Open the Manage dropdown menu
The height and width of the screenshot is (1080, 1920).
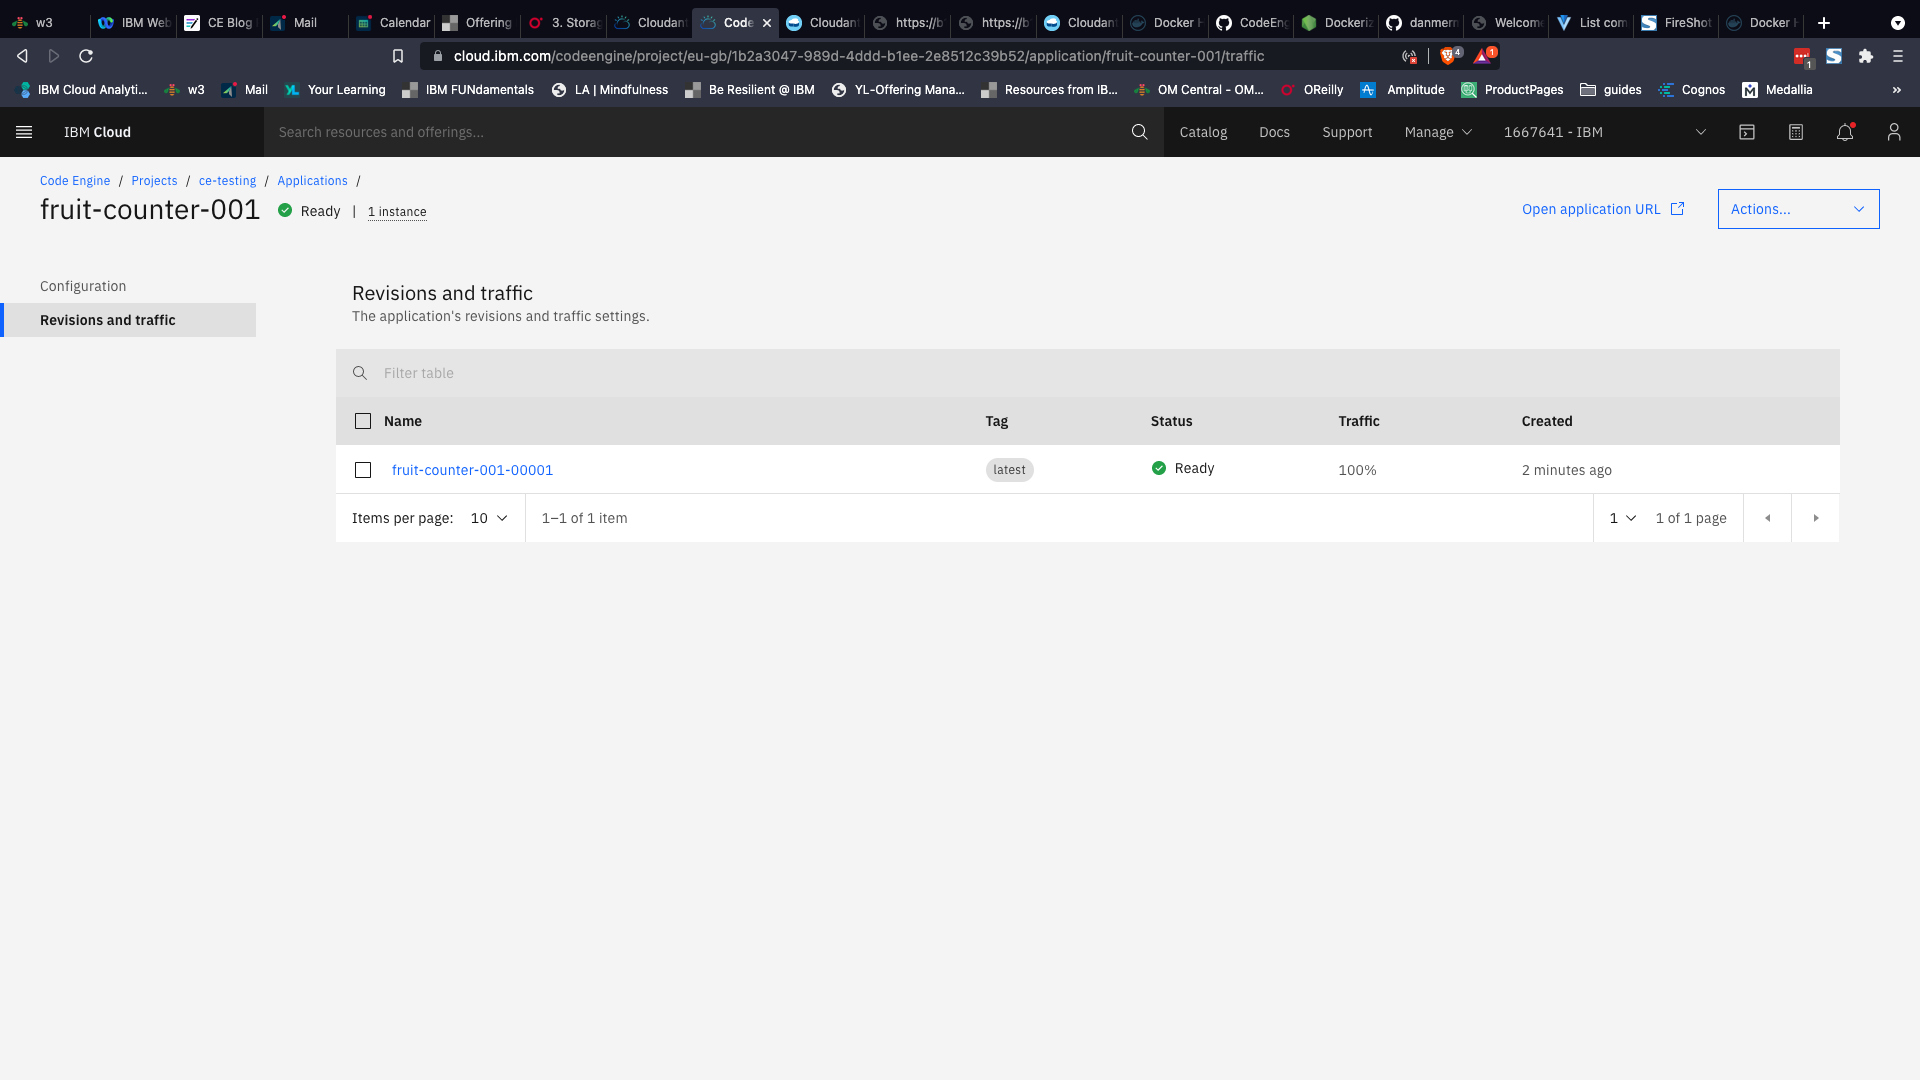click(x=1438, y=132)
